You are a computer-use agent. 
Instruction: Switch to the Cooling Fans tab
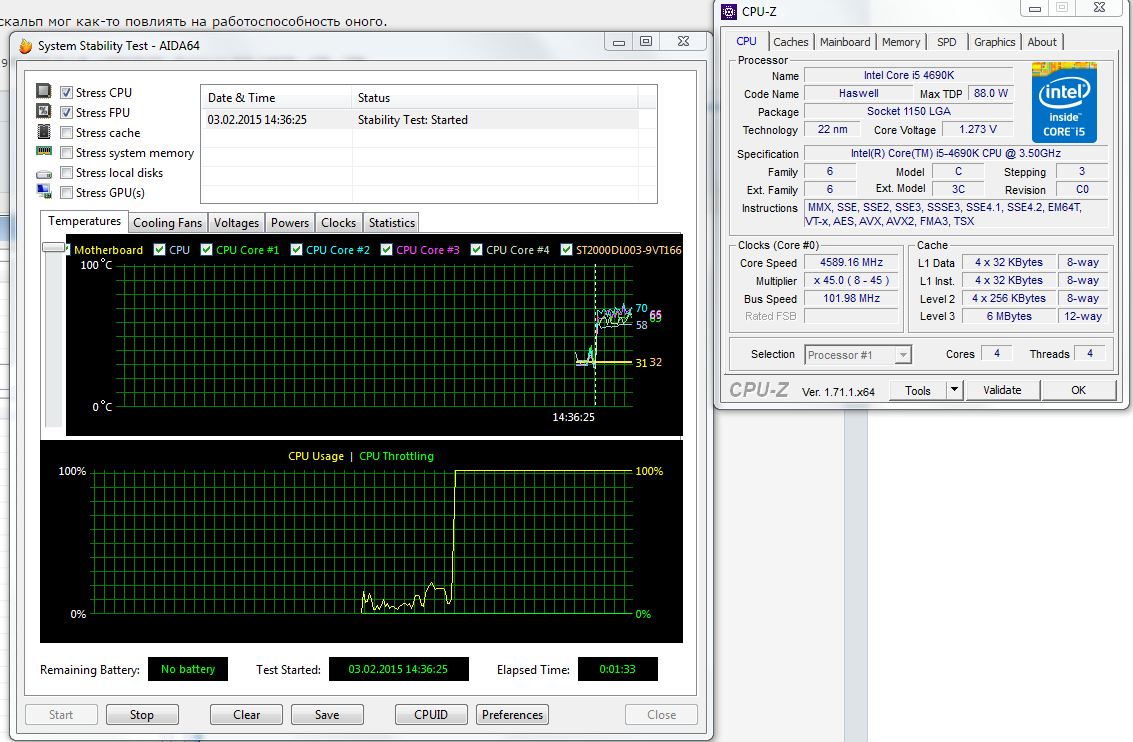168,223
